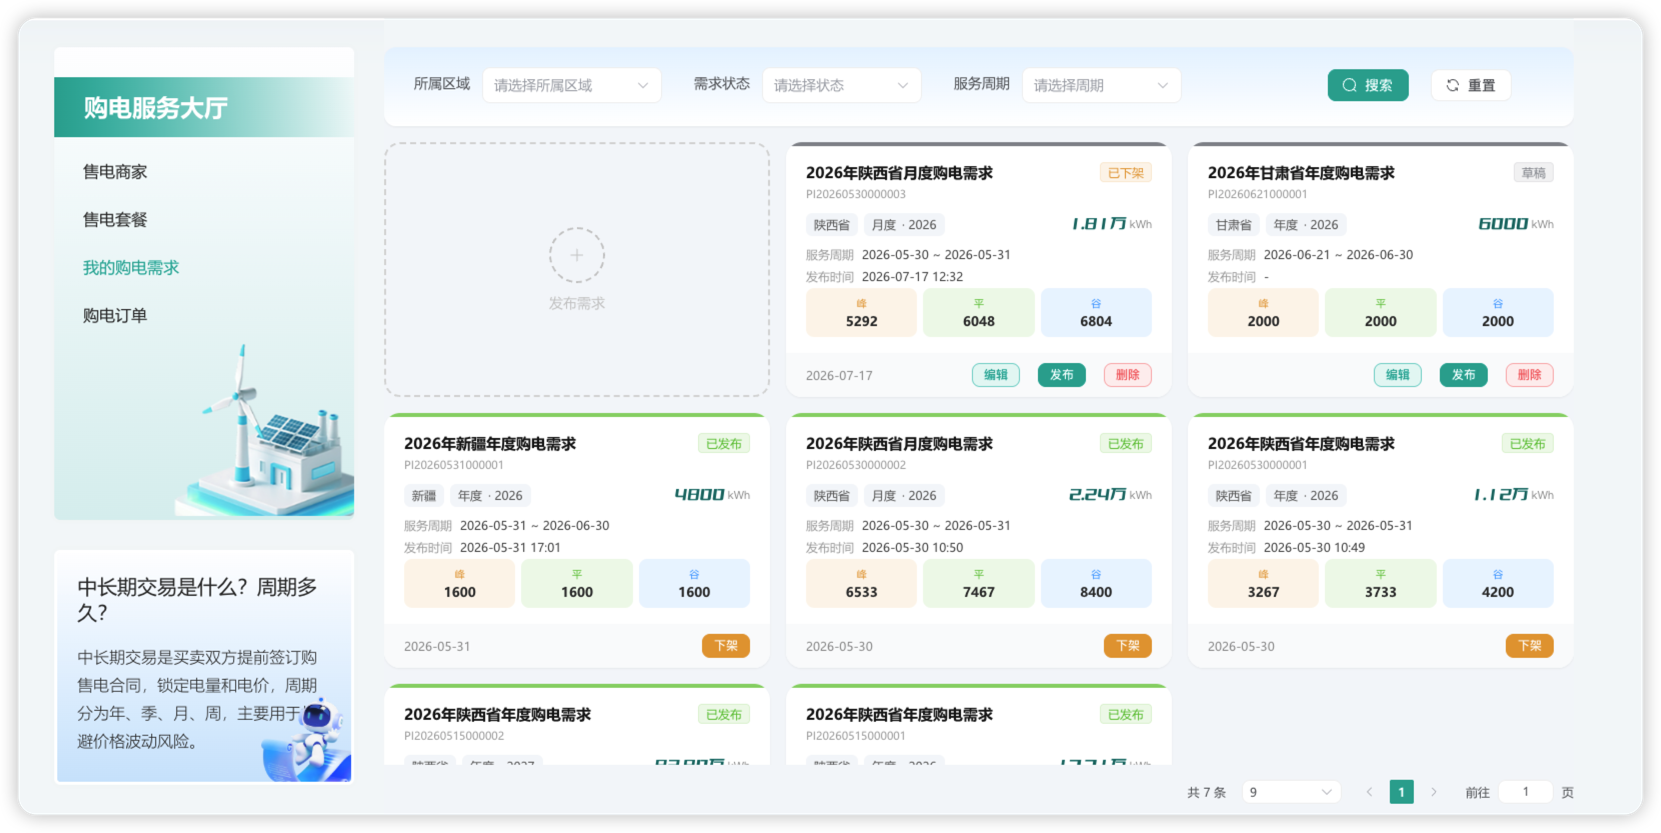Click the 重置 button
This screenshot has height=833, width=1661.
point(1470,85)
